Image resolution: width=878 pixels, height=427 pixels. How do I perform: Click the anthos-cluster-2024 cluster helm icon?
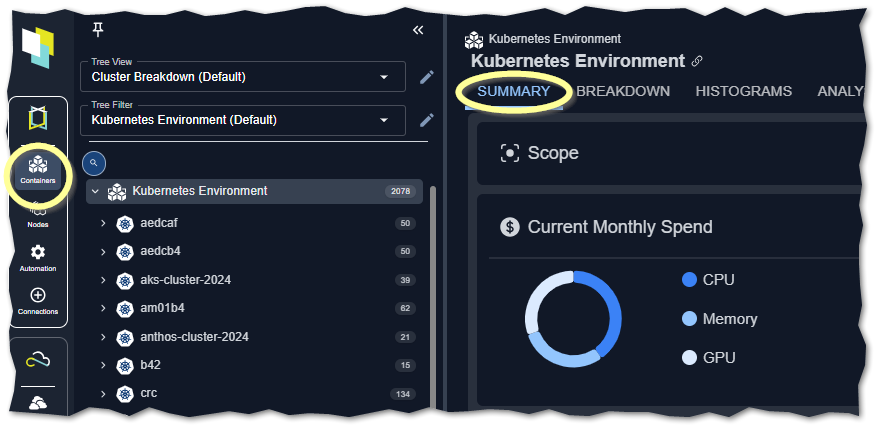124,337
